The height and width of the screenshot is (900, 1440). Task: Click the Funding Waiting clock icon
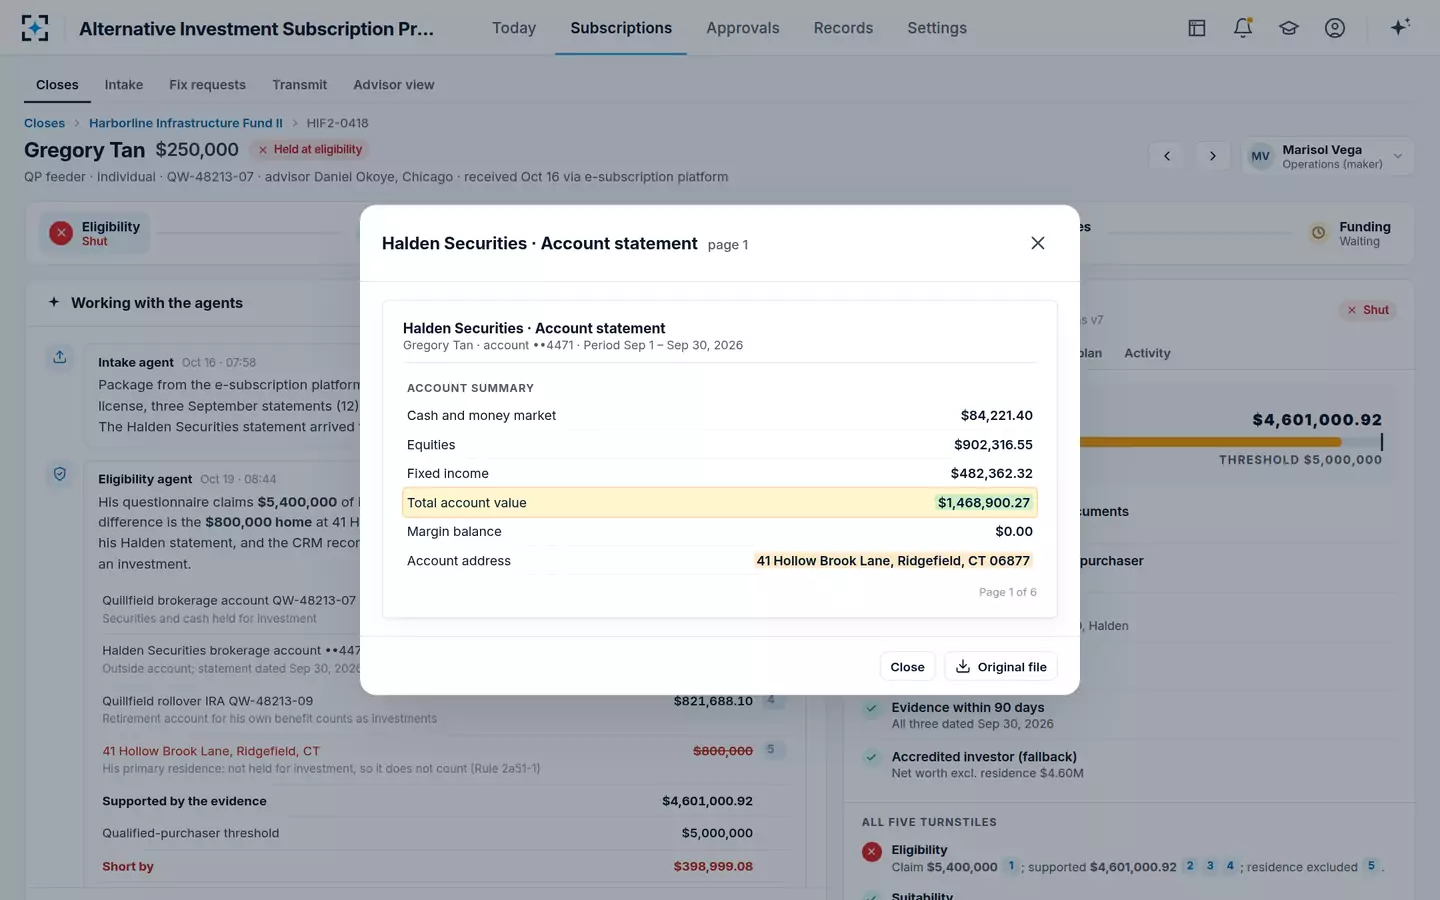pyautogui.click(x=1318, y=233)
